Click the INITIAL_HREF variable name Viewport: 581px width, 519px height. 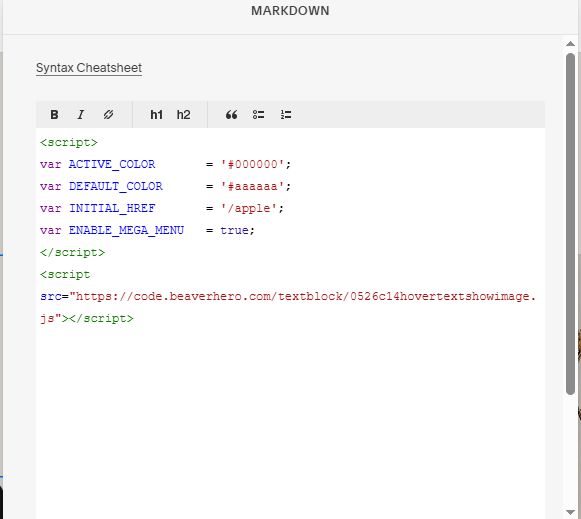pos(112,208)
